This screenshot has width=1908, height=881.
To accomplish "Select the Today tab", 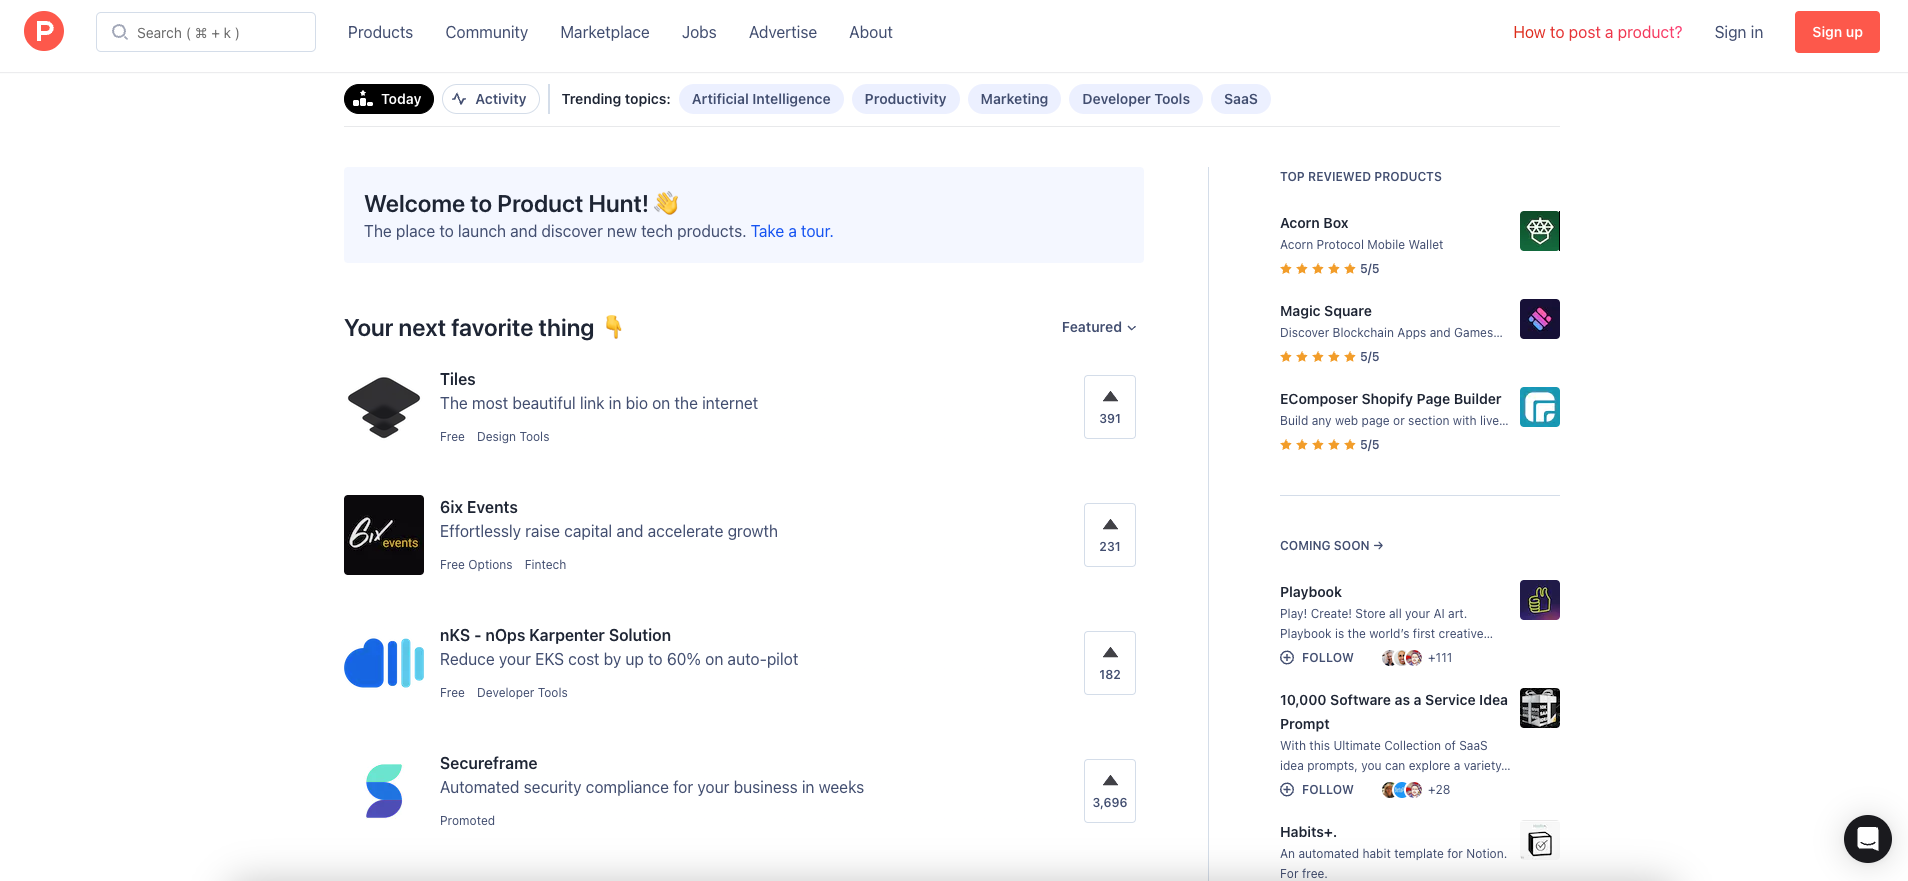I will (389, 99).
